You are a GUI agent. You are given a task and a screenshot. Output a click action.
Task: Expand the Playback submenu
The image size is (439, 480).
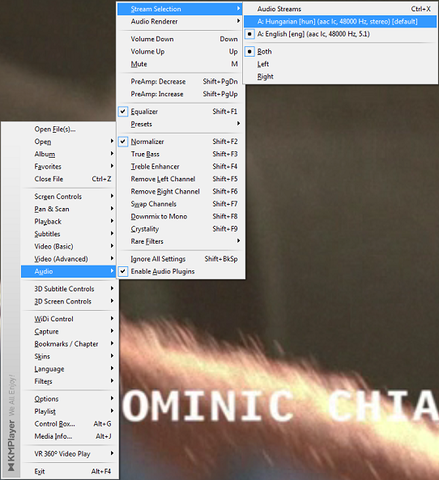tap(68, 221)
